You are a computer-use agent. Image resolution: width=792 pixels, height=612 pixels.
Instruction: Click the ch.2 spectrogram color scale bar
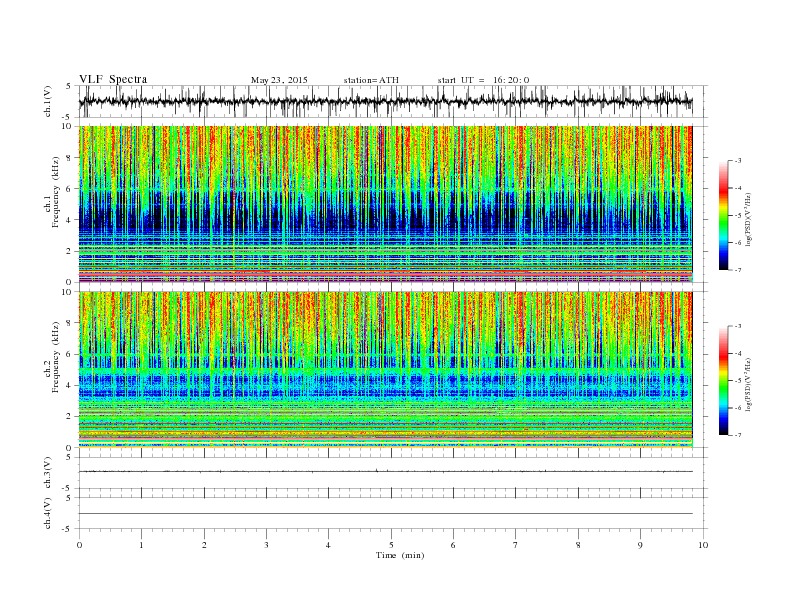[x=723, y=380]
